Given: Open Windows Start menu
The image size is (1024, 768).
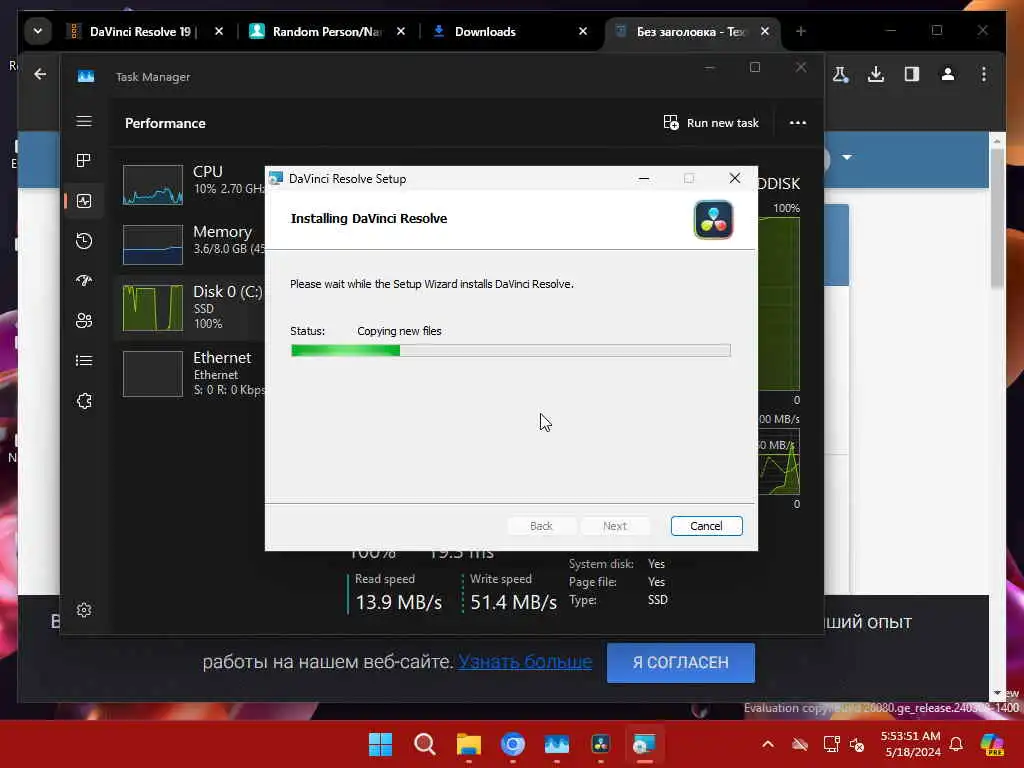Looking at the screenshot, I should 380,744.
